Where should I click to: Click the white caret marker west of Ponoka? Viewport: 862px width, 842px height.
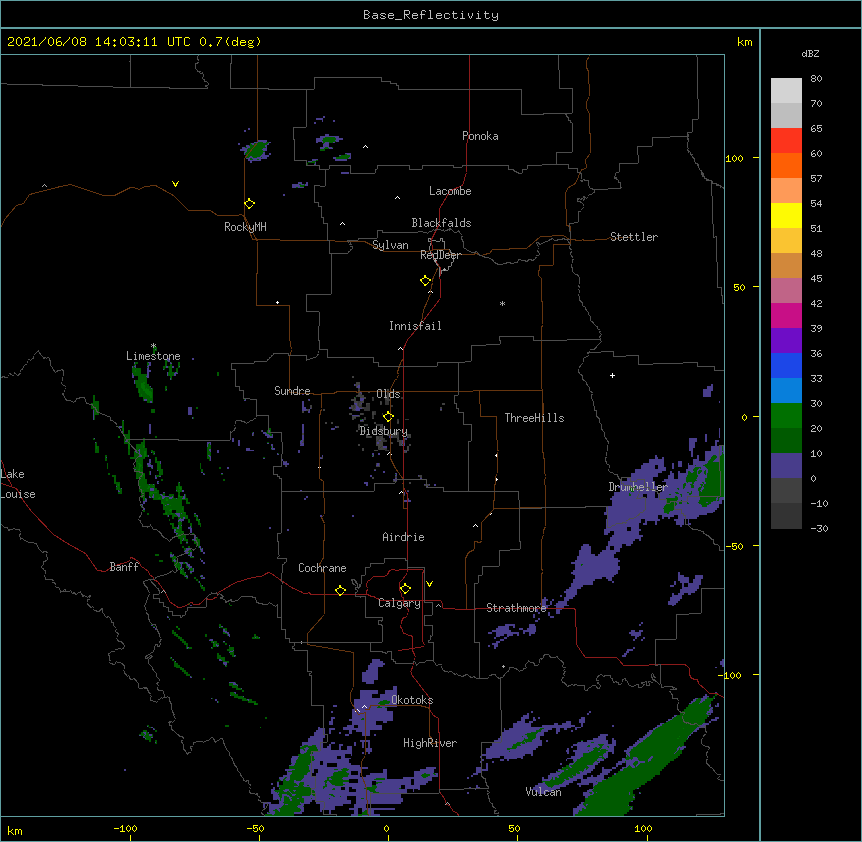point(366,147)
